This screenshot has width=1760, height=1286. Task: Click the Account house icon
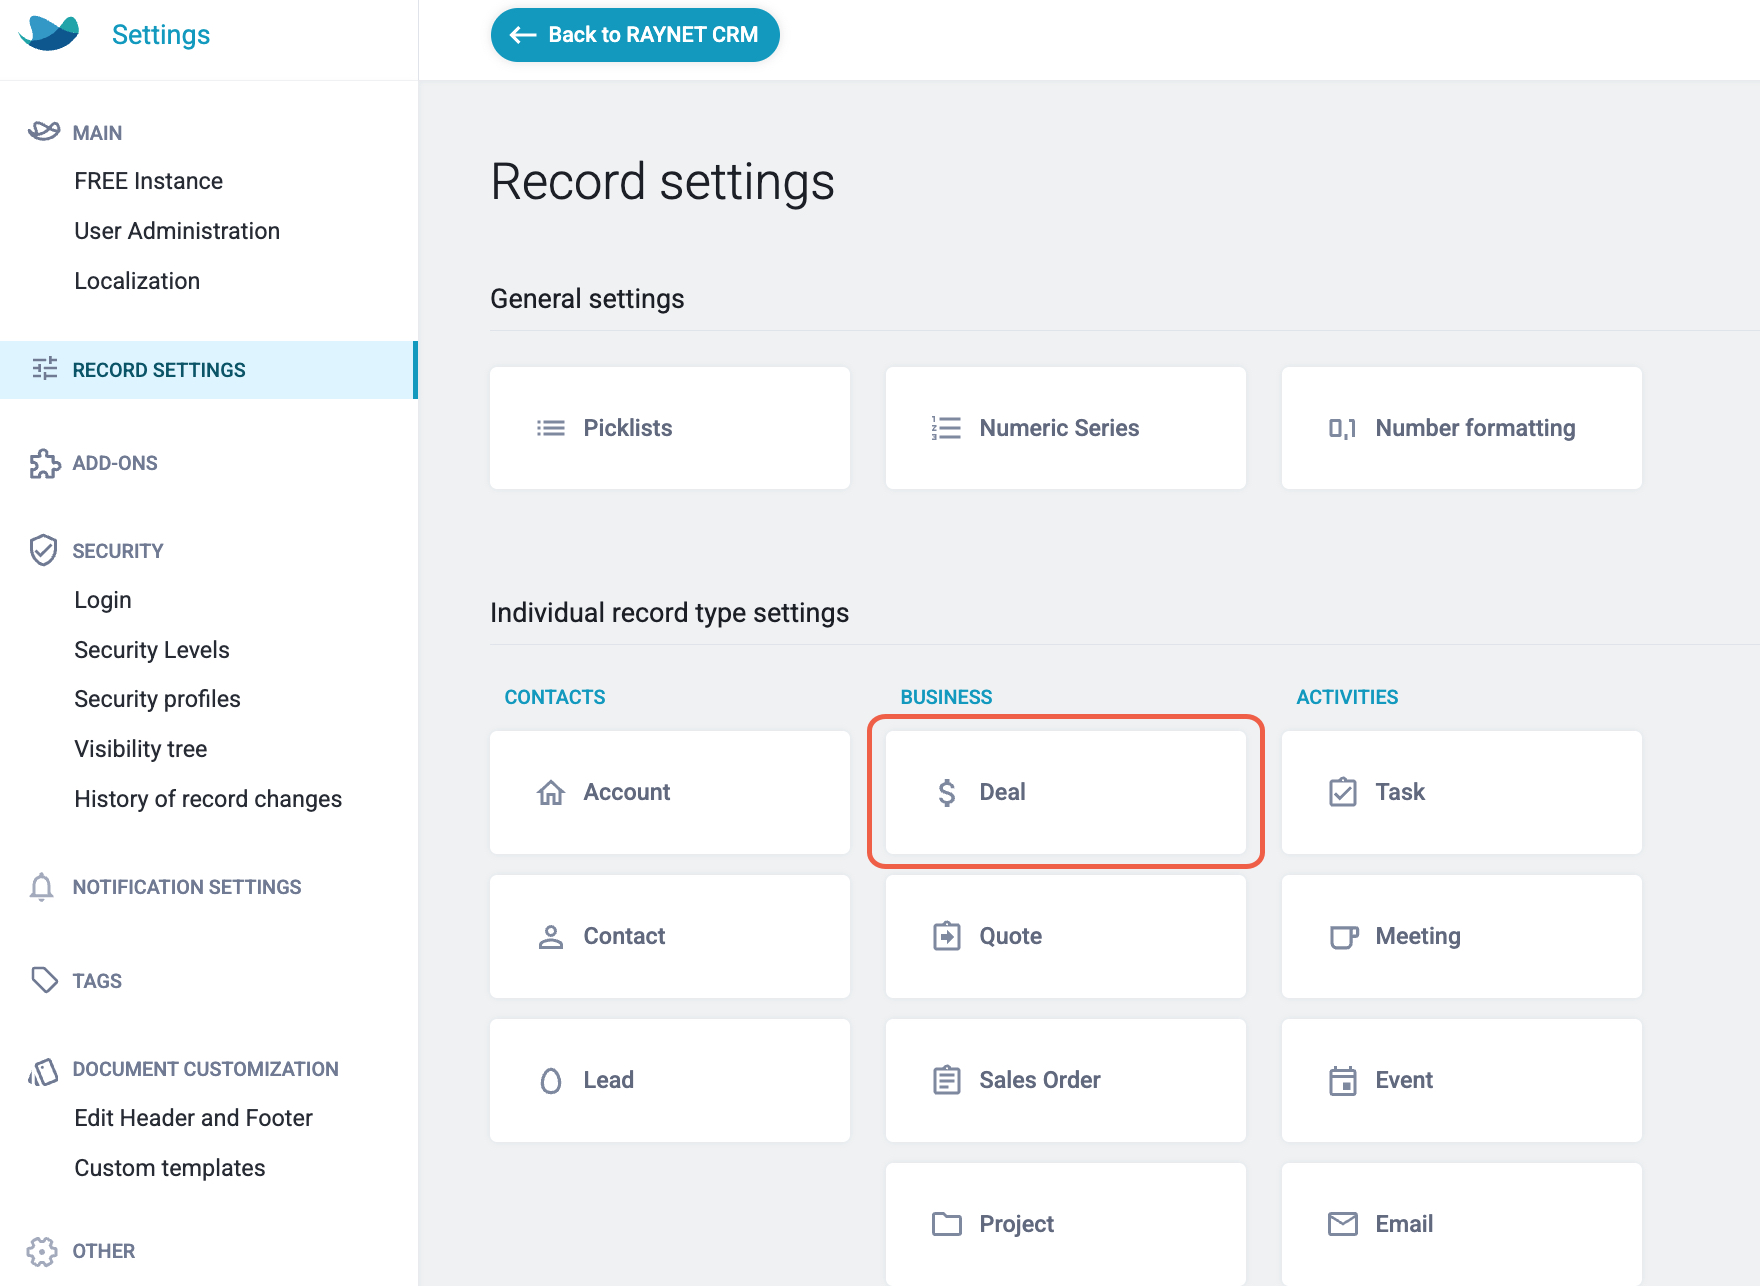pos(551,792)
